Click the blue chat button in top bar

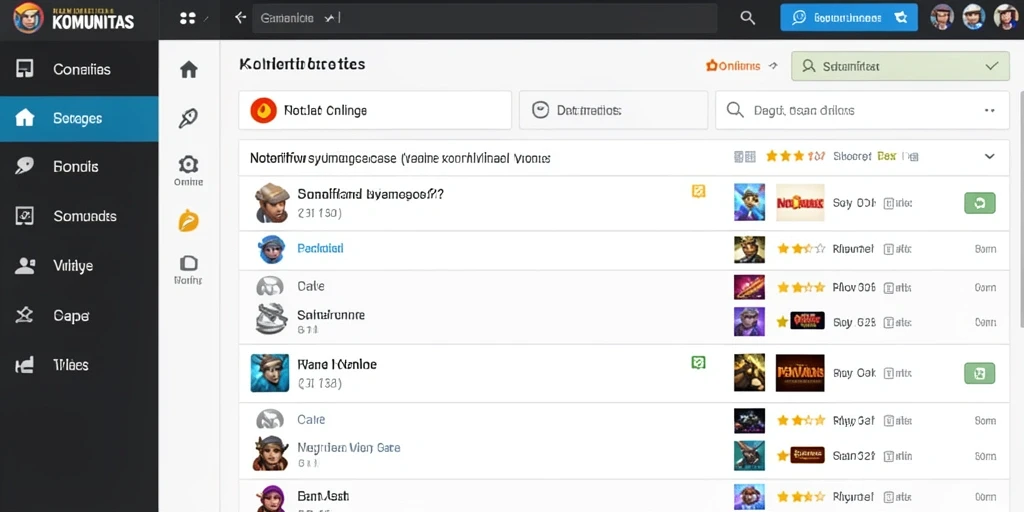(849, 18)
